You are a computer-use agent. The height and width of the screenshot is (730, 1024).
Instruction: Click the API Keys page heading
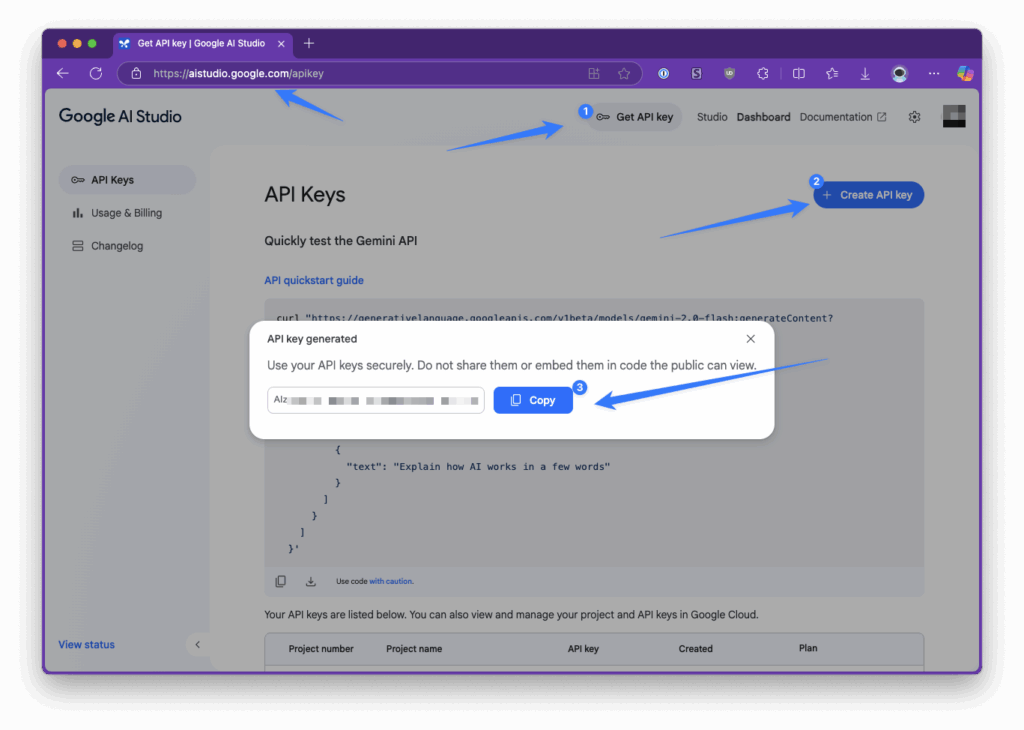(305, 195)
